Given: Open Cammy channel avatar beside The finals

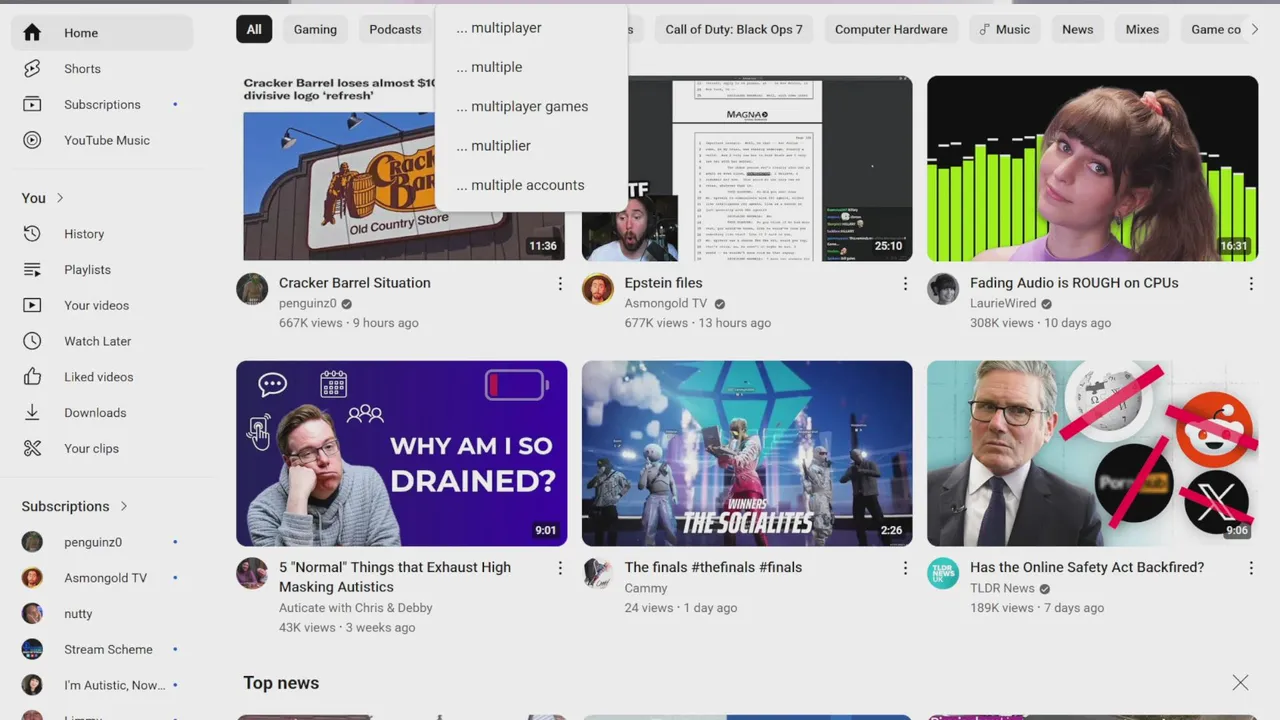Looking at the screenshot, I should click(x=598, y=573).
